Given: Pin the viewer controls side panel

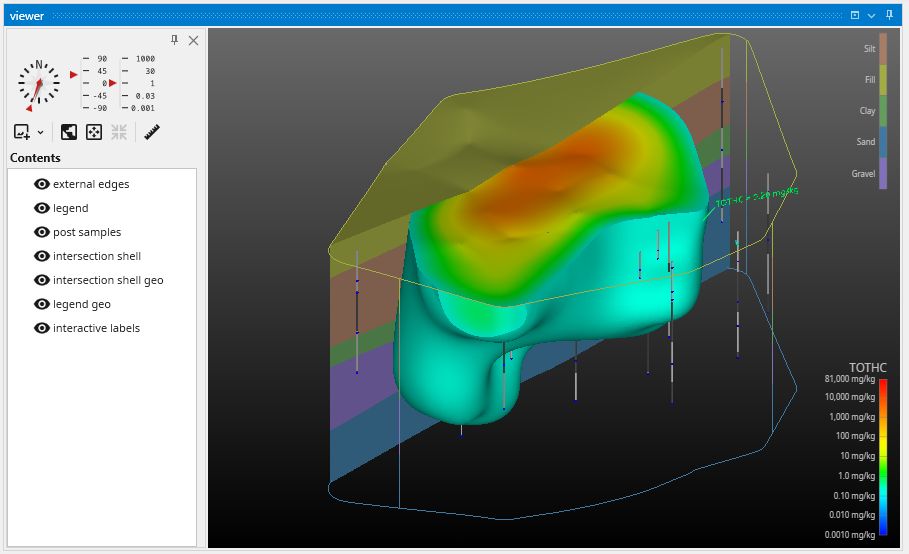Looking at the screenshot, I should (175, 40).
